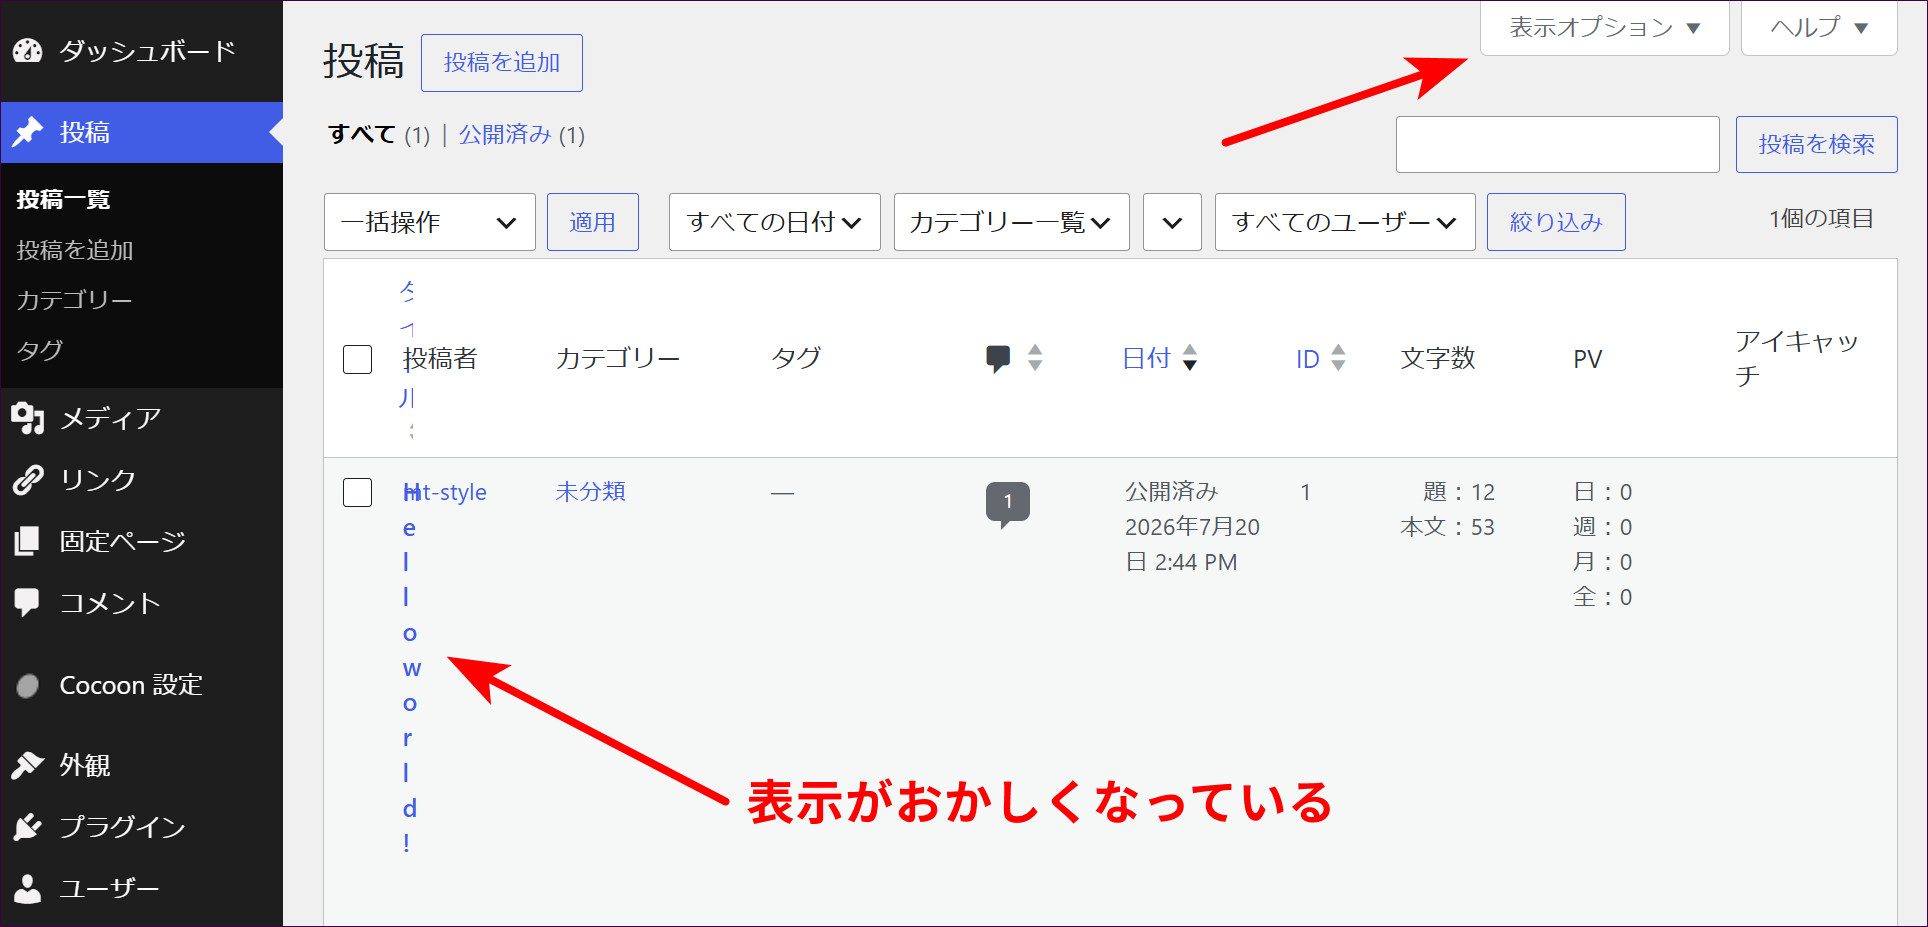Open ダッシュボード in the sidebar
Screen dimensions: 1928x927
coord(142,51)
